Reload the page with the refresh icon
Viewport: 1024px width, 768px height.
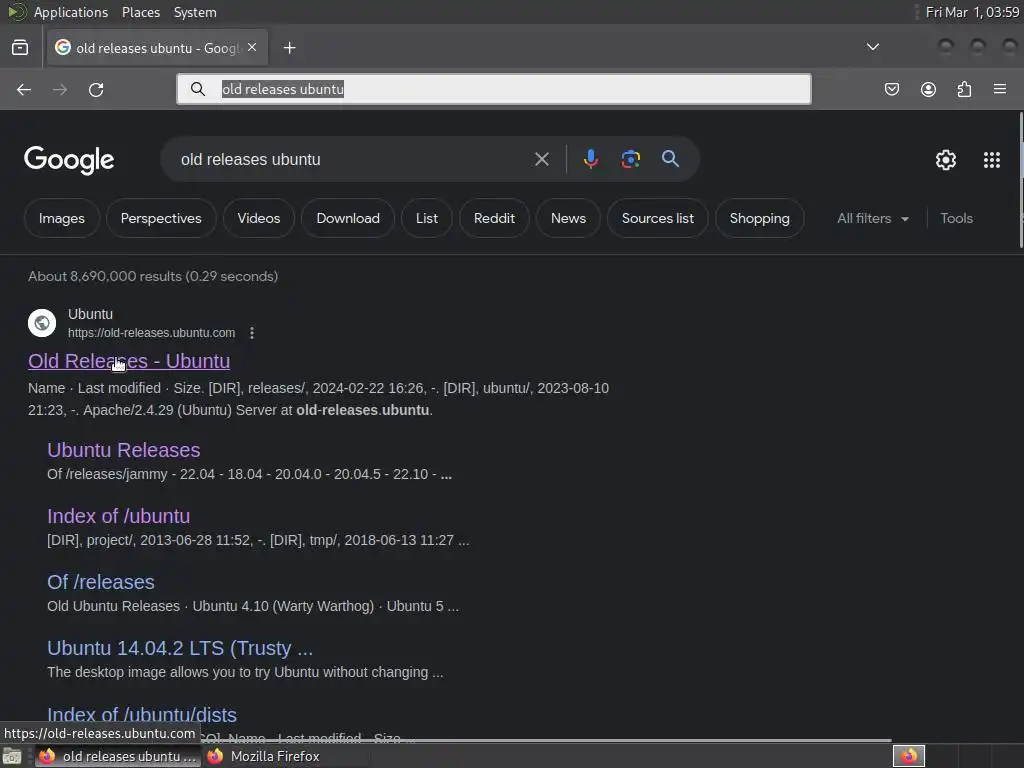pos(96,89)
